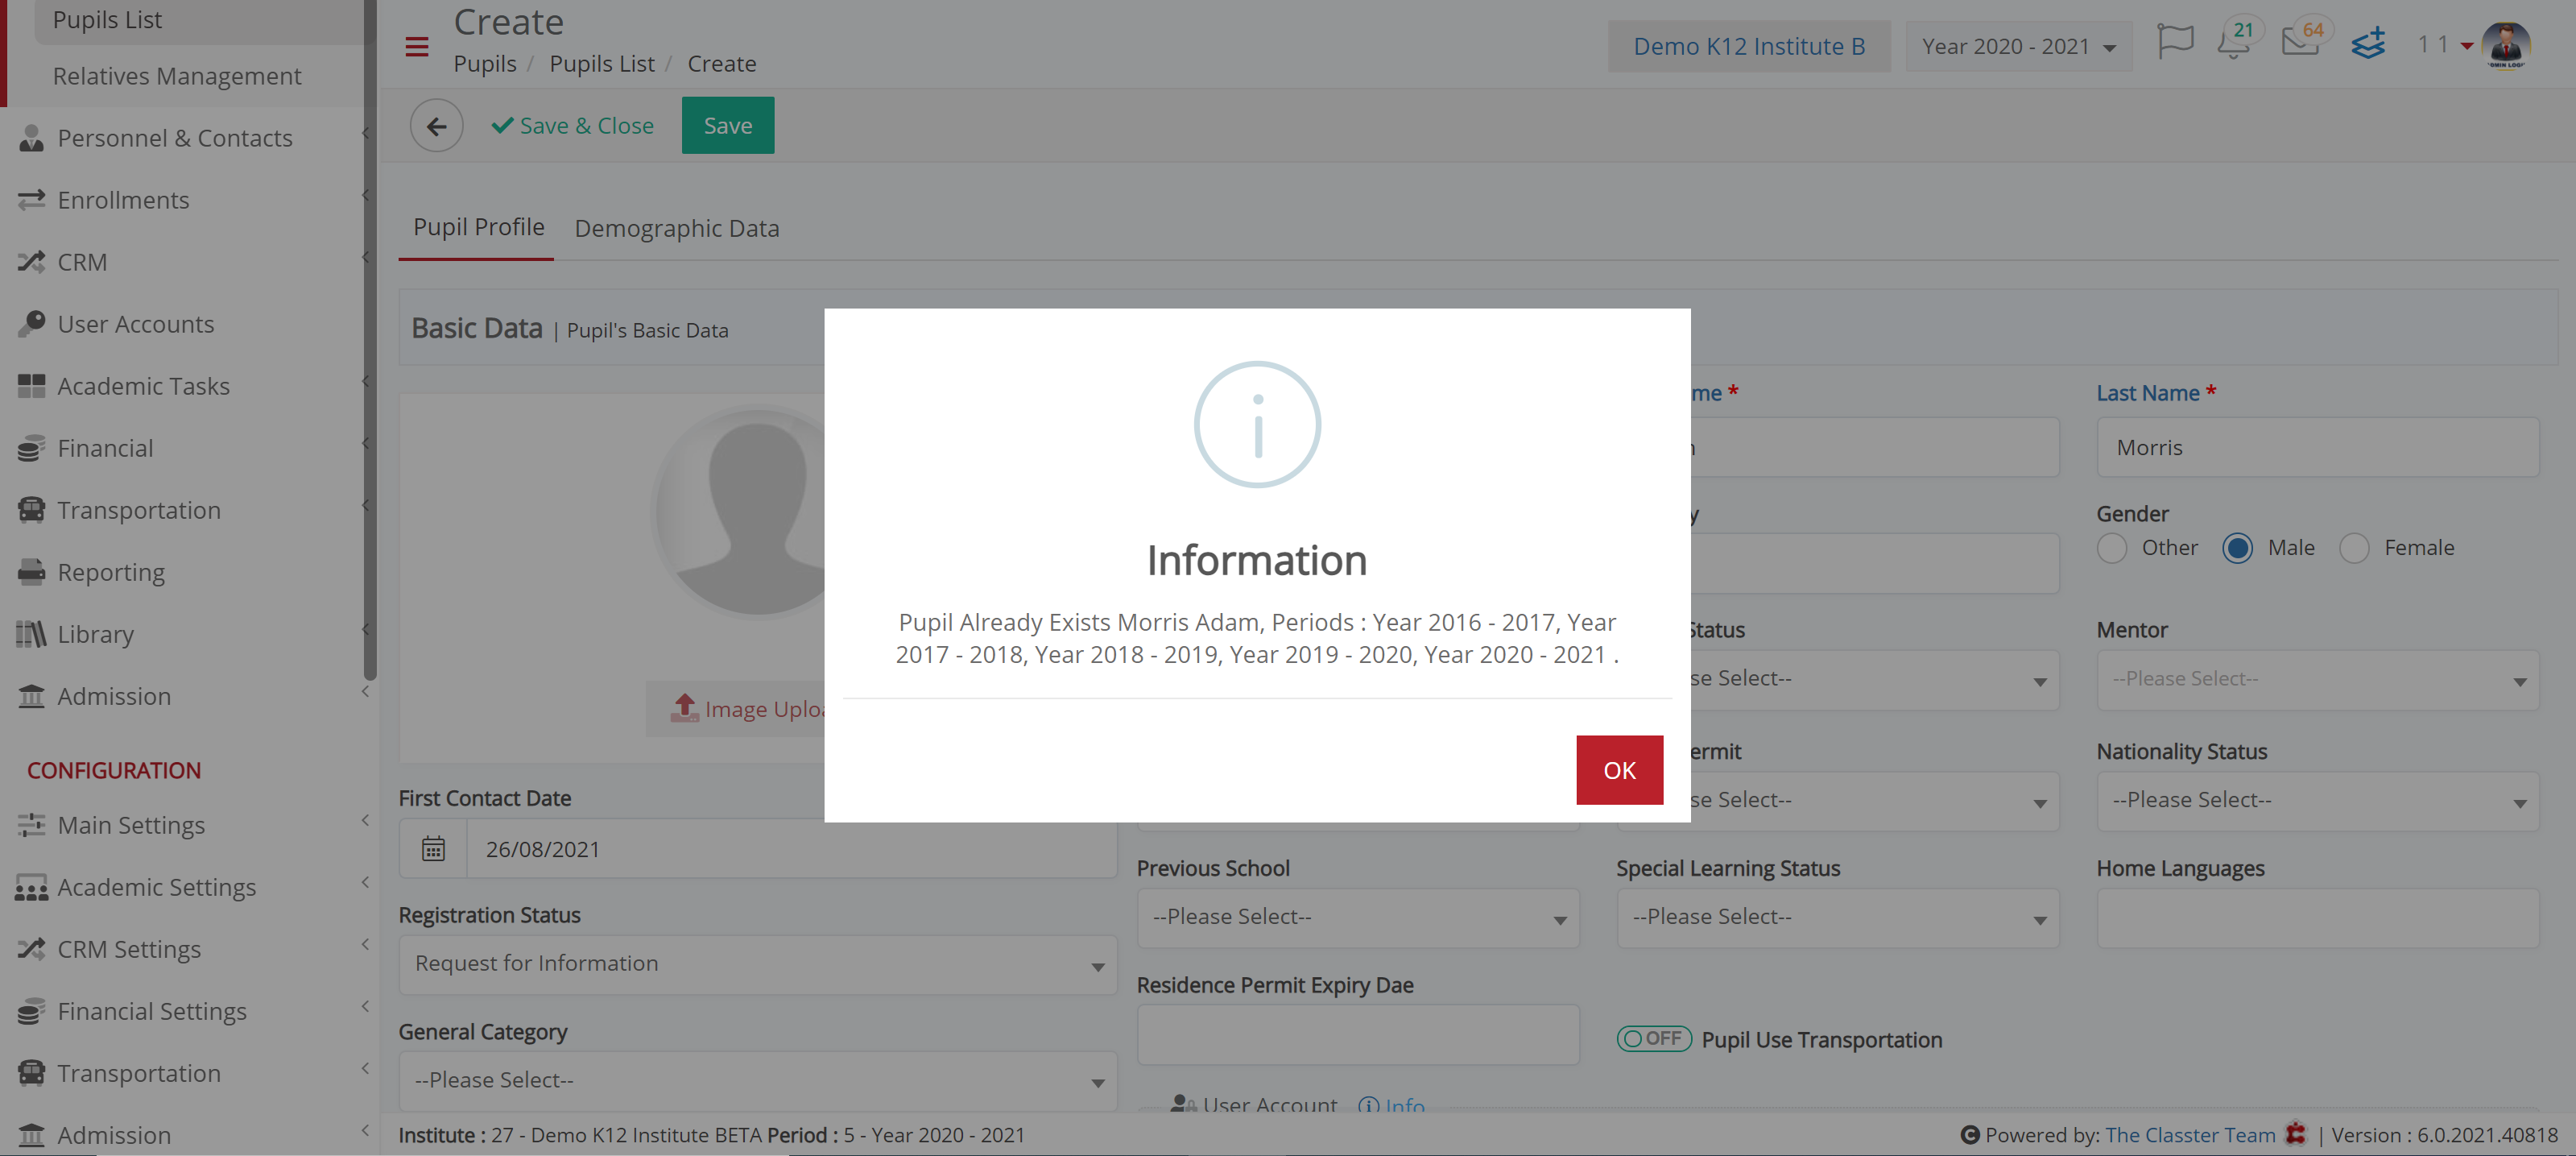This screenshot has width=2576, height=1156.
Task: Open Pupils List in sidebar
Action: (x=107, y=20)
